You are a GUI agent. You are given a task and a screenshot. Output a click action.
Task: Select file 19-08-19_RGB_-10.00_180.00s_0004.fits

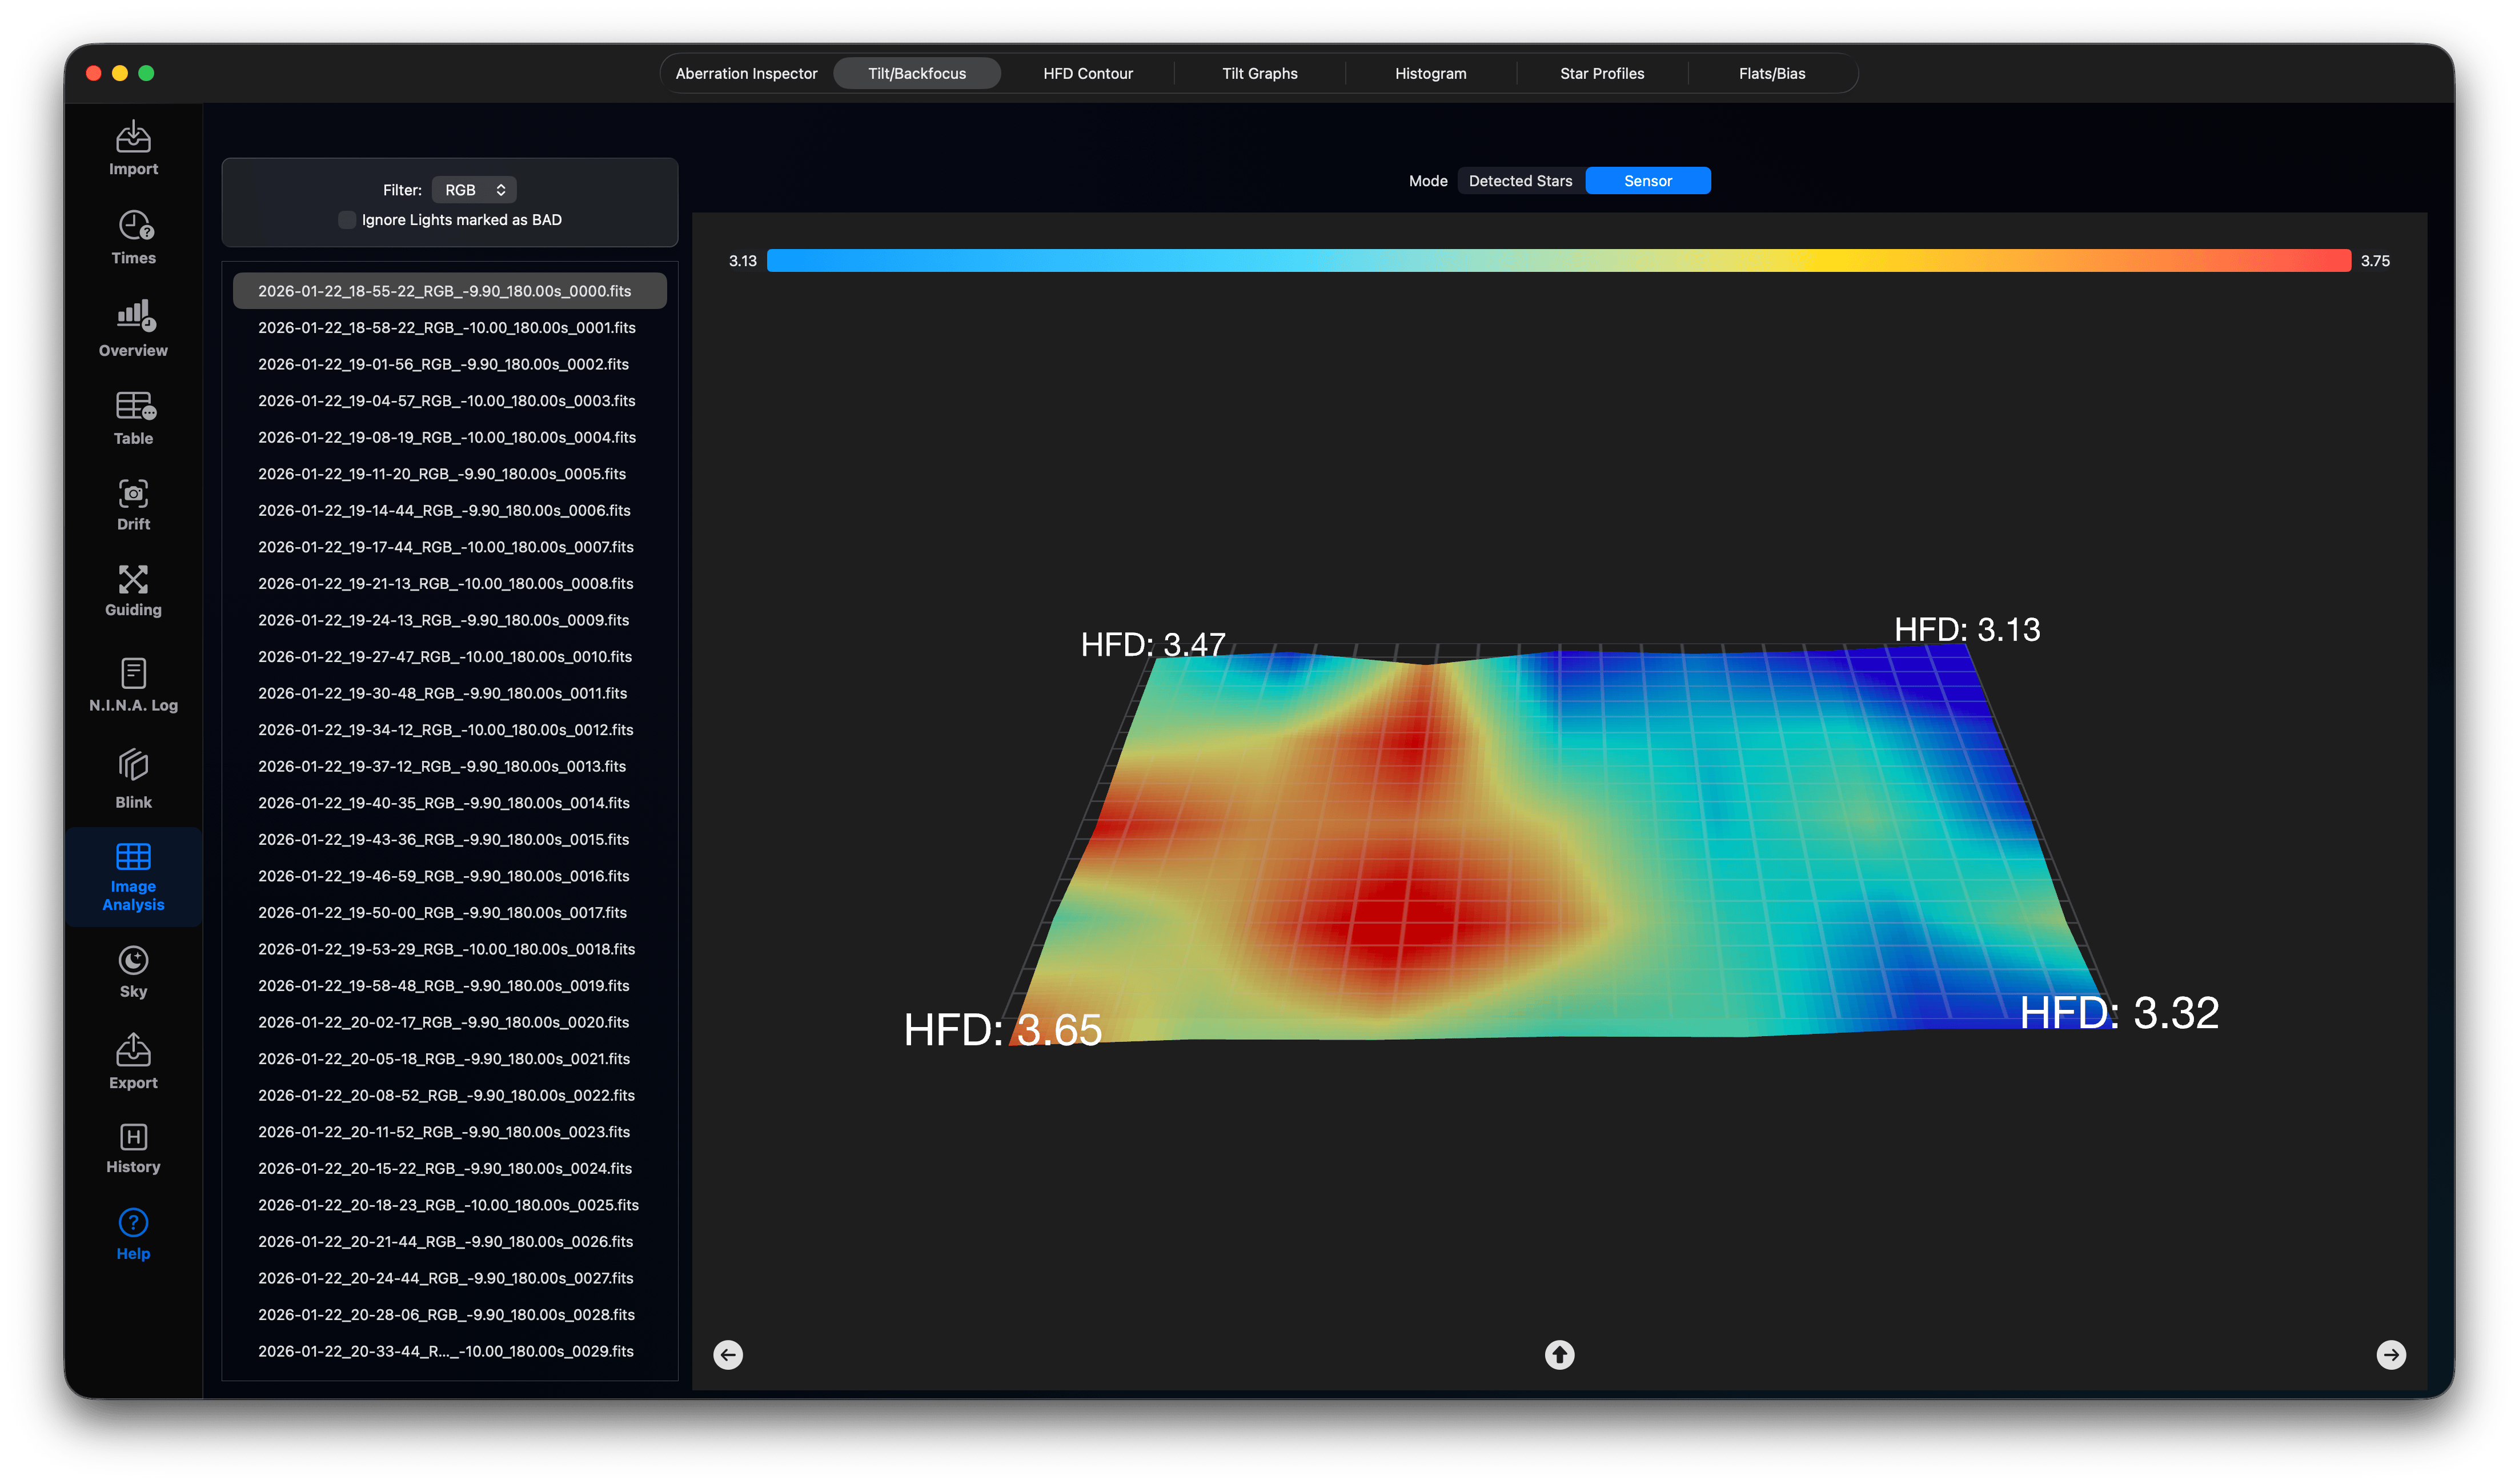tap(449, 438)
